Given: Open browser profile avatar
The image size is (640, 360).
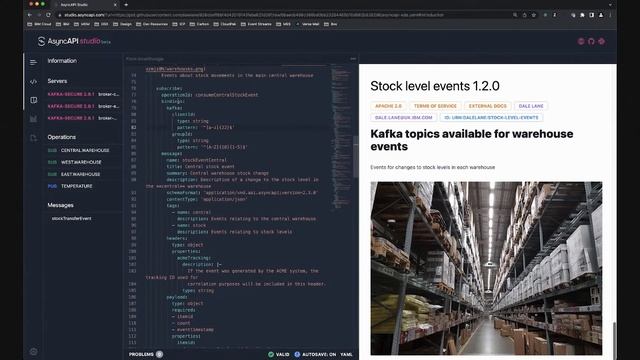Looking at the screenshot, I should [x=601, y=15].
